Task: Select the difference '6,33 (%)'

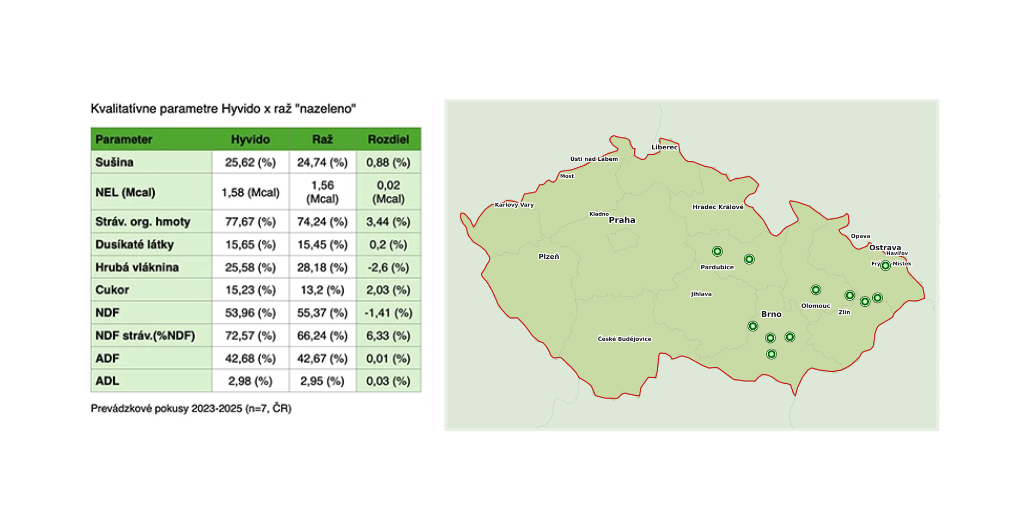Action: click(388, 336)
